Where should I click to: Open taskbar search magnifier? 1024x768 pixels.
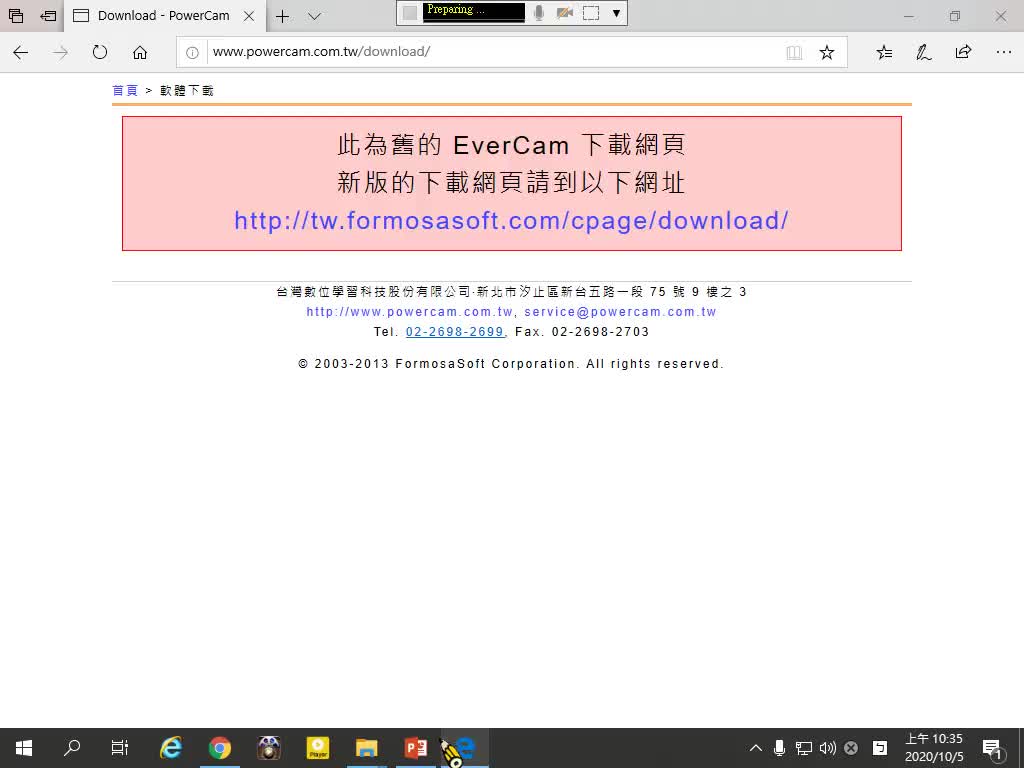[x=72, y=748]
